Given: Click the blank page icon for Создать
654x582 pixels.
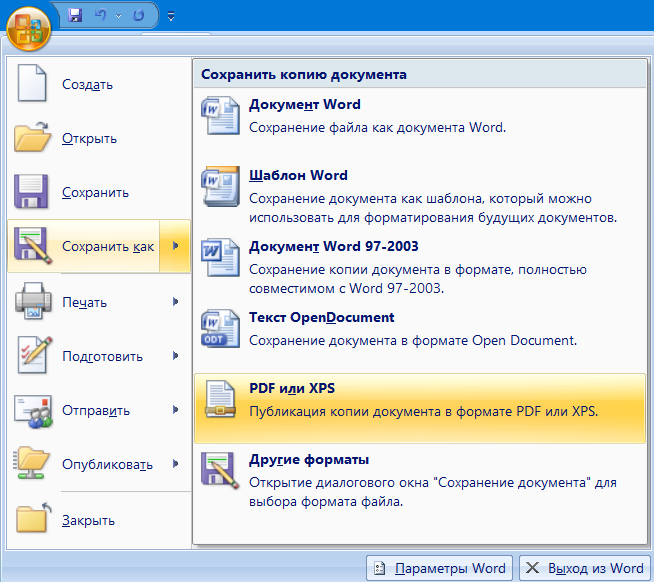Looking at the screenshot, I should click(32, 83).
